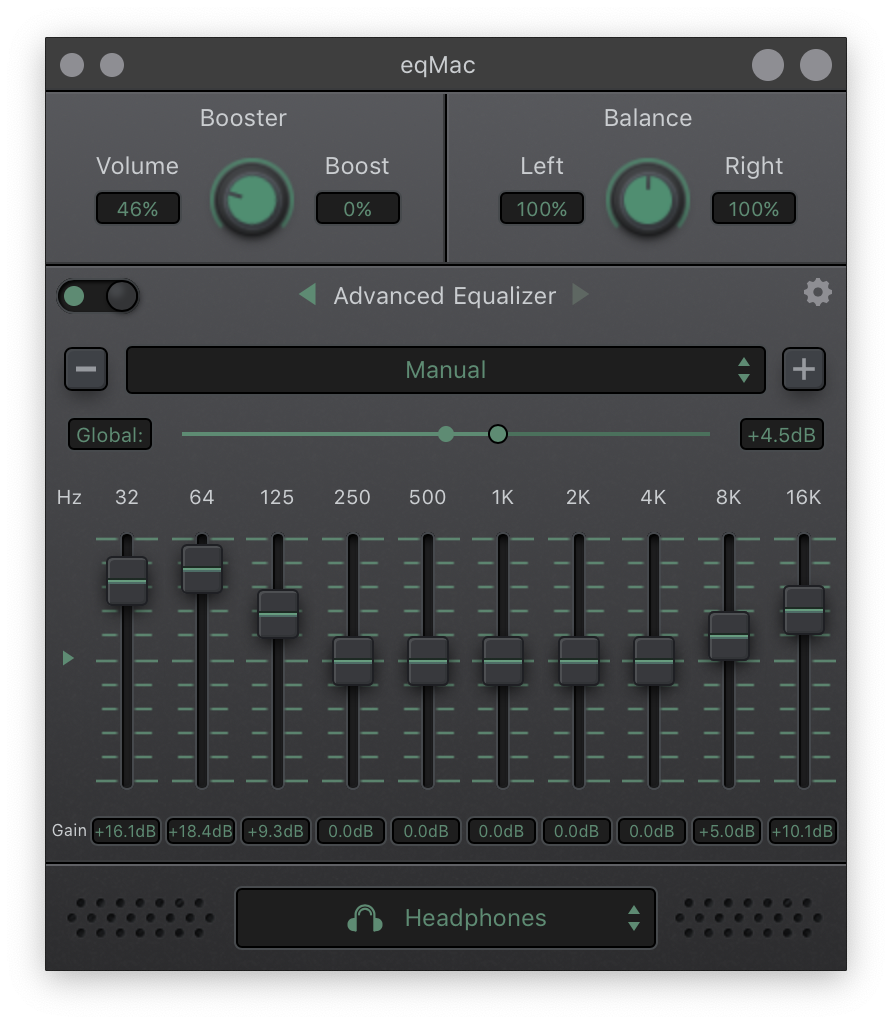Click the Balance heading

tap(648, 118)
